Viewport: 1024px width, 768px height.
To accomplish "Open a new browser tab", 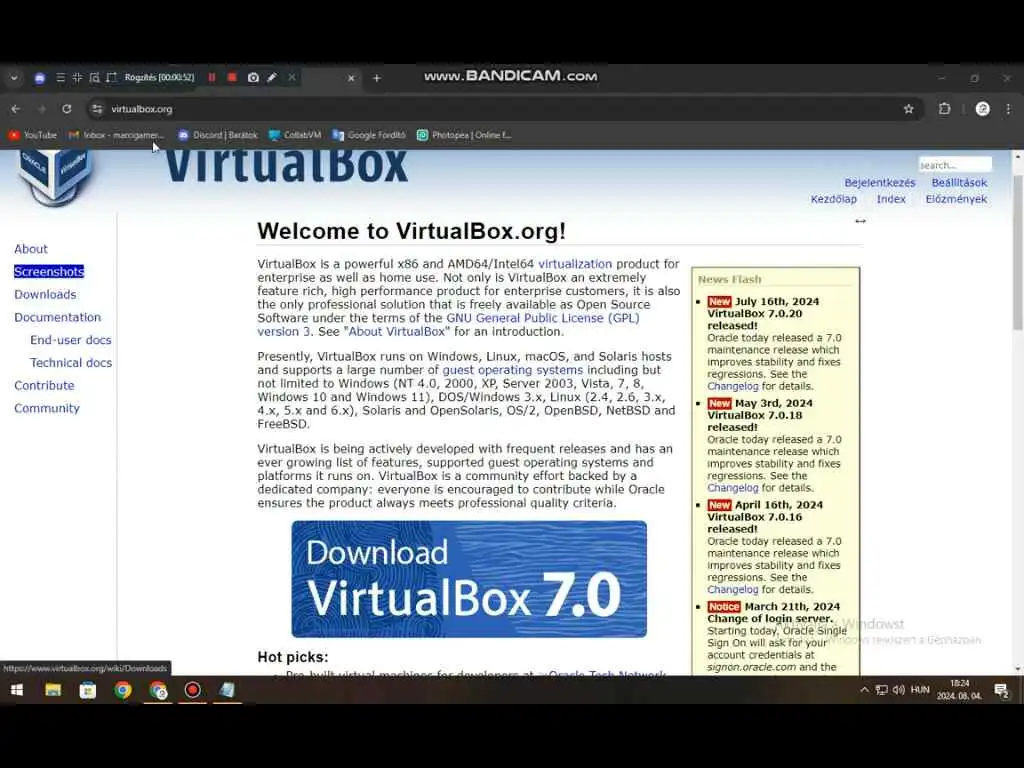I will [377, 78].
